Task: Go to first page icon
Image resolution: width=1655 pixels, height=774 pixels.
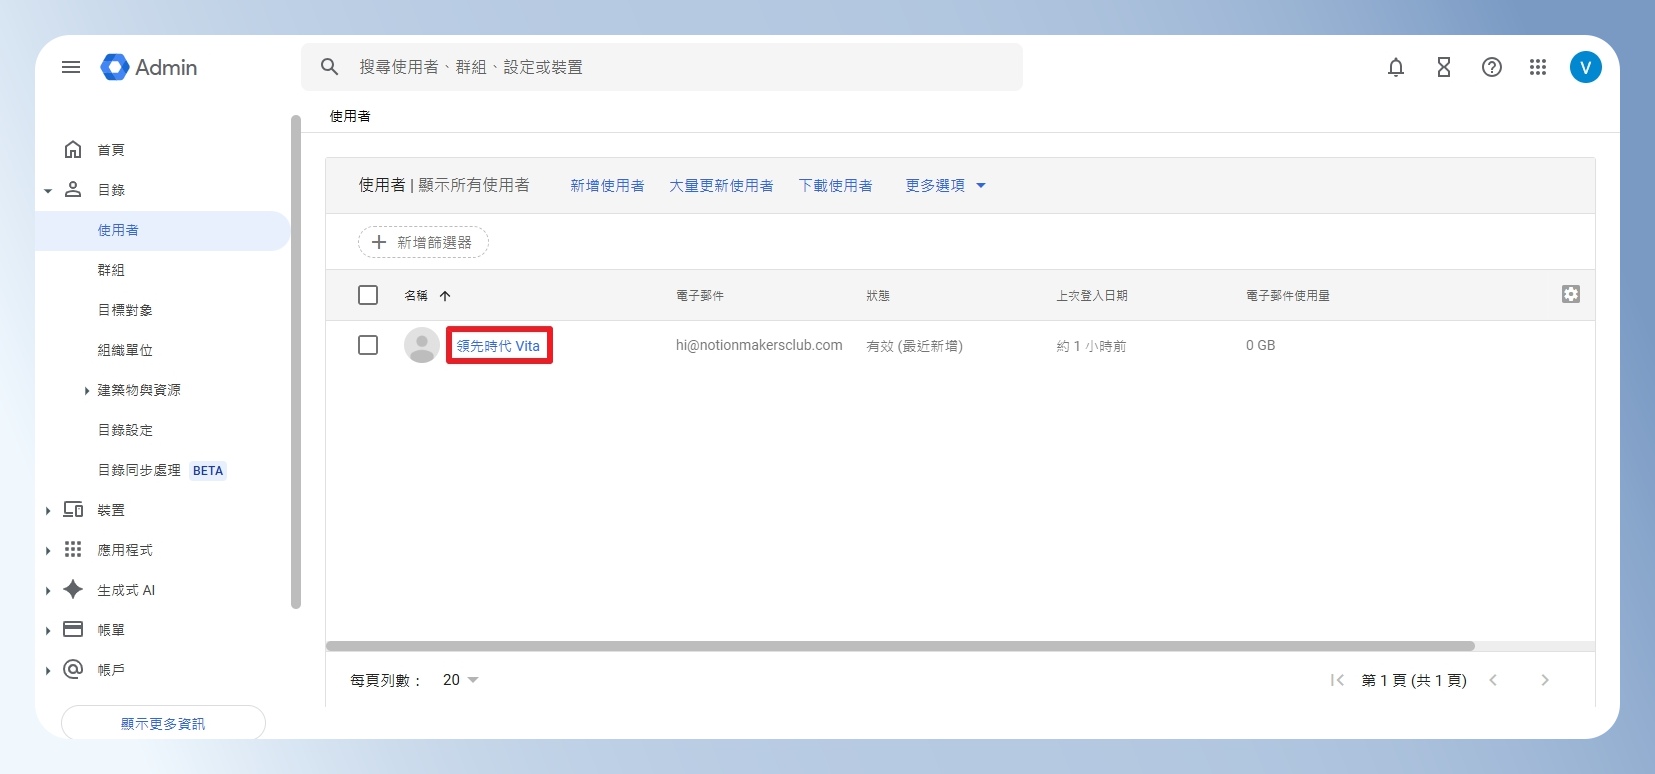Action: tap(1337, 680)
